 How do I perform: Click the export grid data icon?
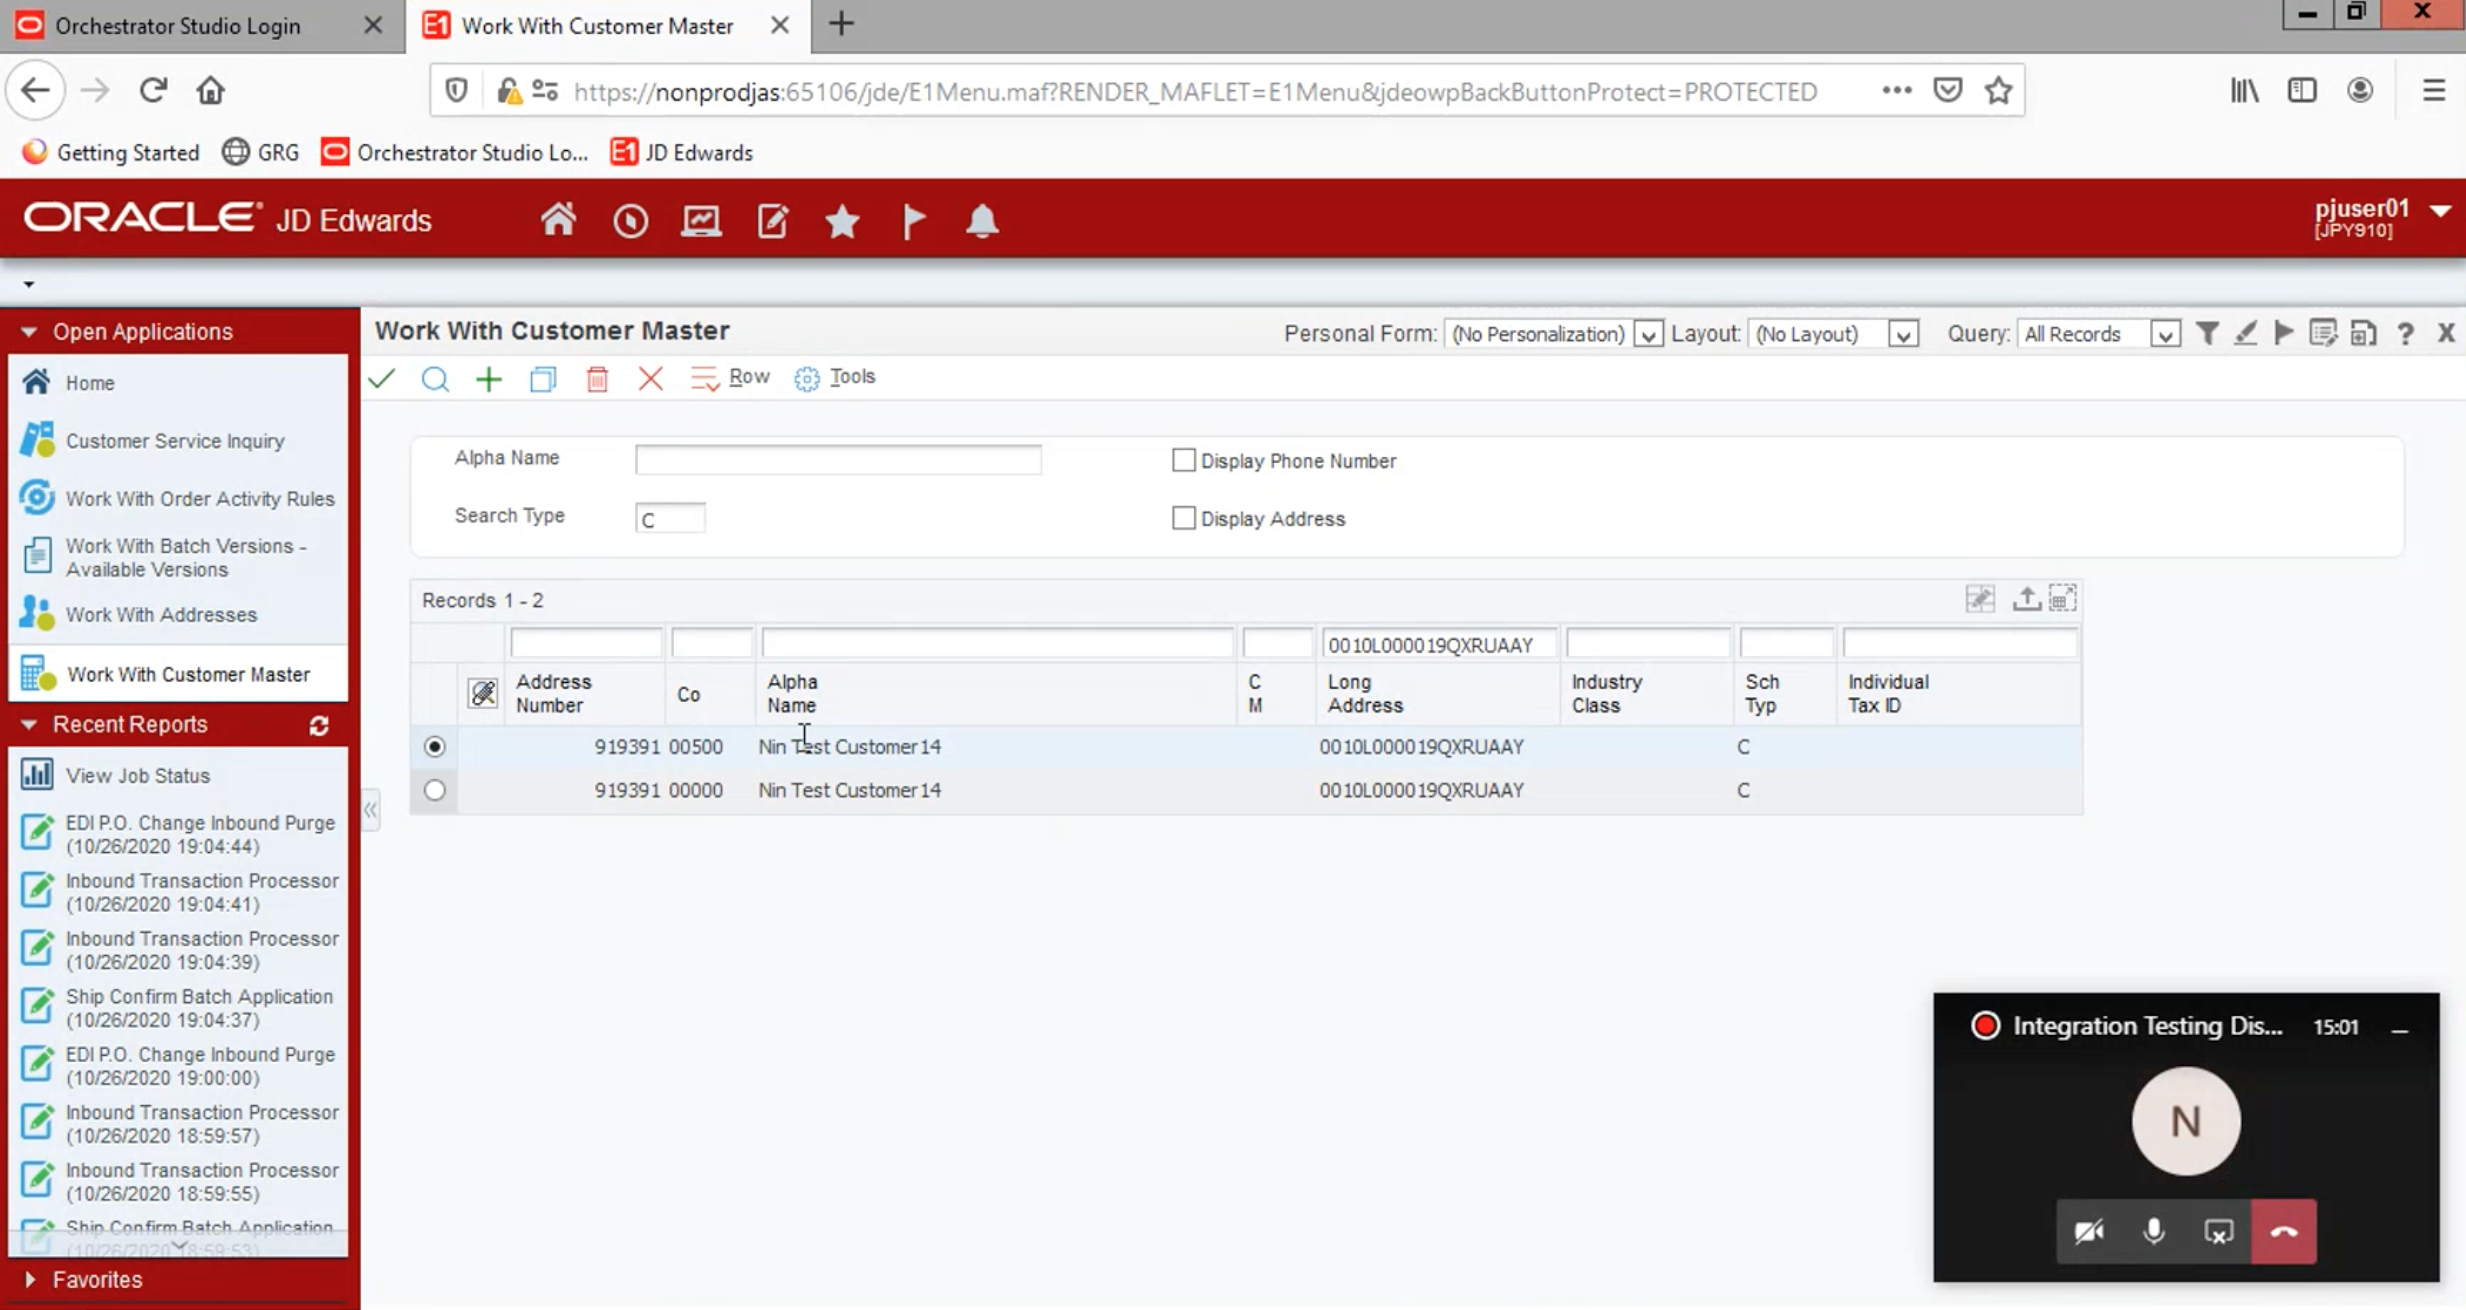coord(2026,599)
